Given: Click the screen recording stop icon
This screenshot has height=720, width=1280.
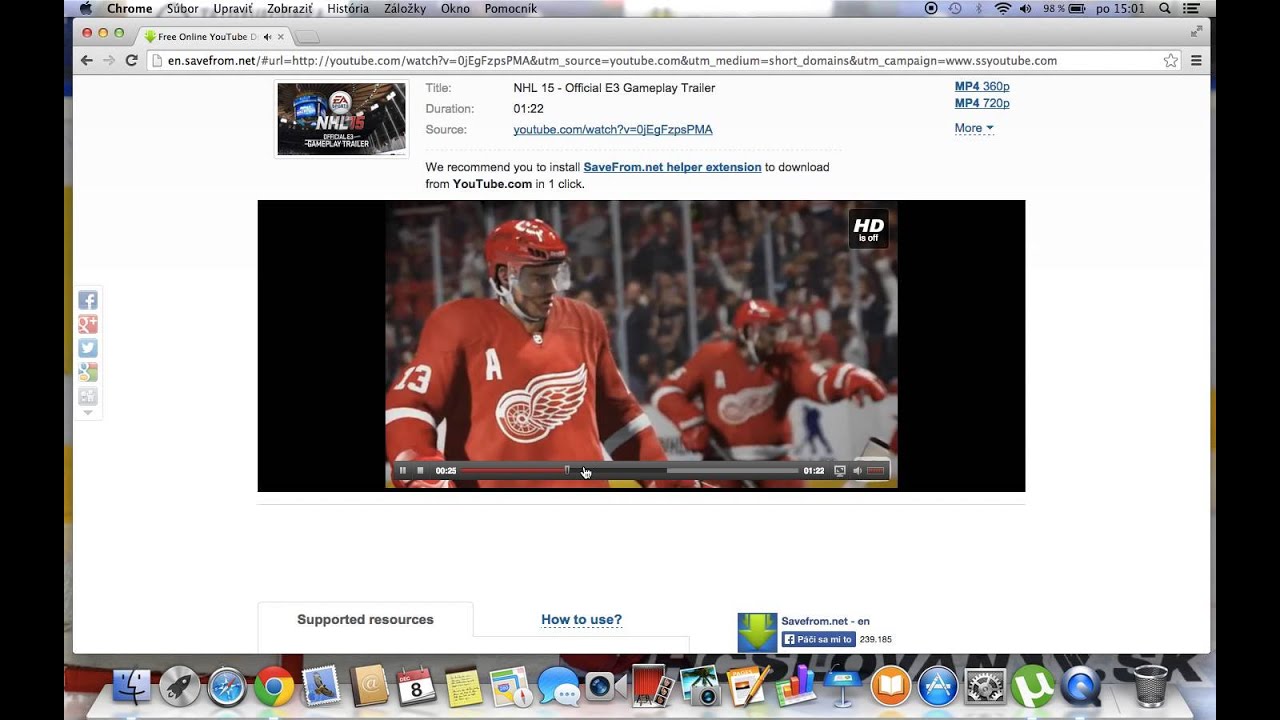Looking at the screenshot, I should [931, 9].
